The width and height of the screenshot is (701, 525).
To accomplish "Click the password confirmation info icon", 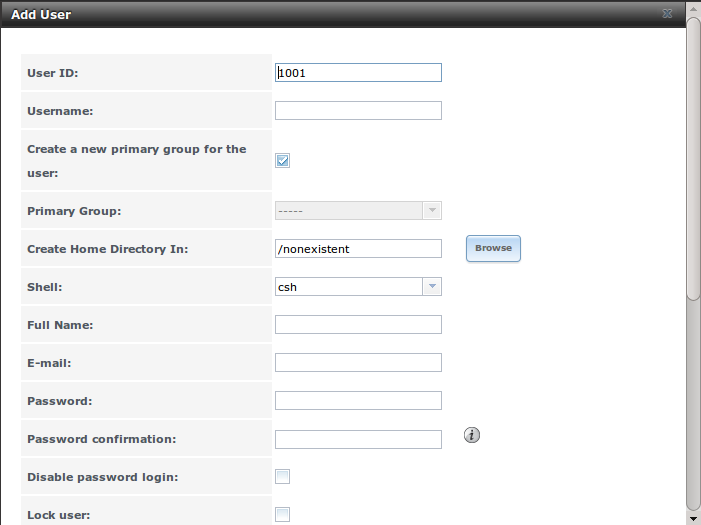I will coord(473,435).
